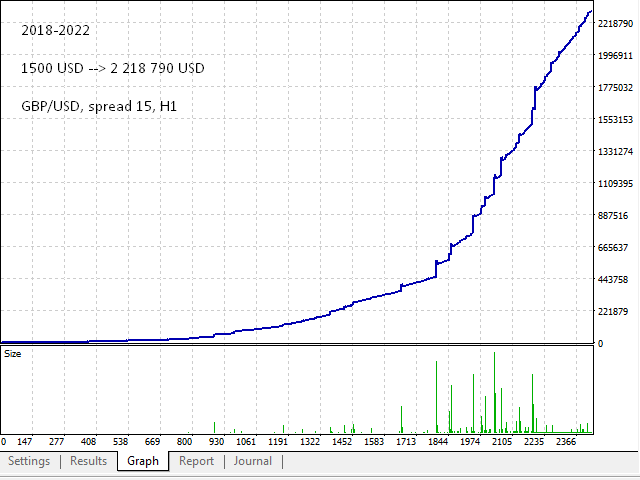Click the Size label in volume panel
Viewport: 640px width, 480px height.
click(13, 353)
